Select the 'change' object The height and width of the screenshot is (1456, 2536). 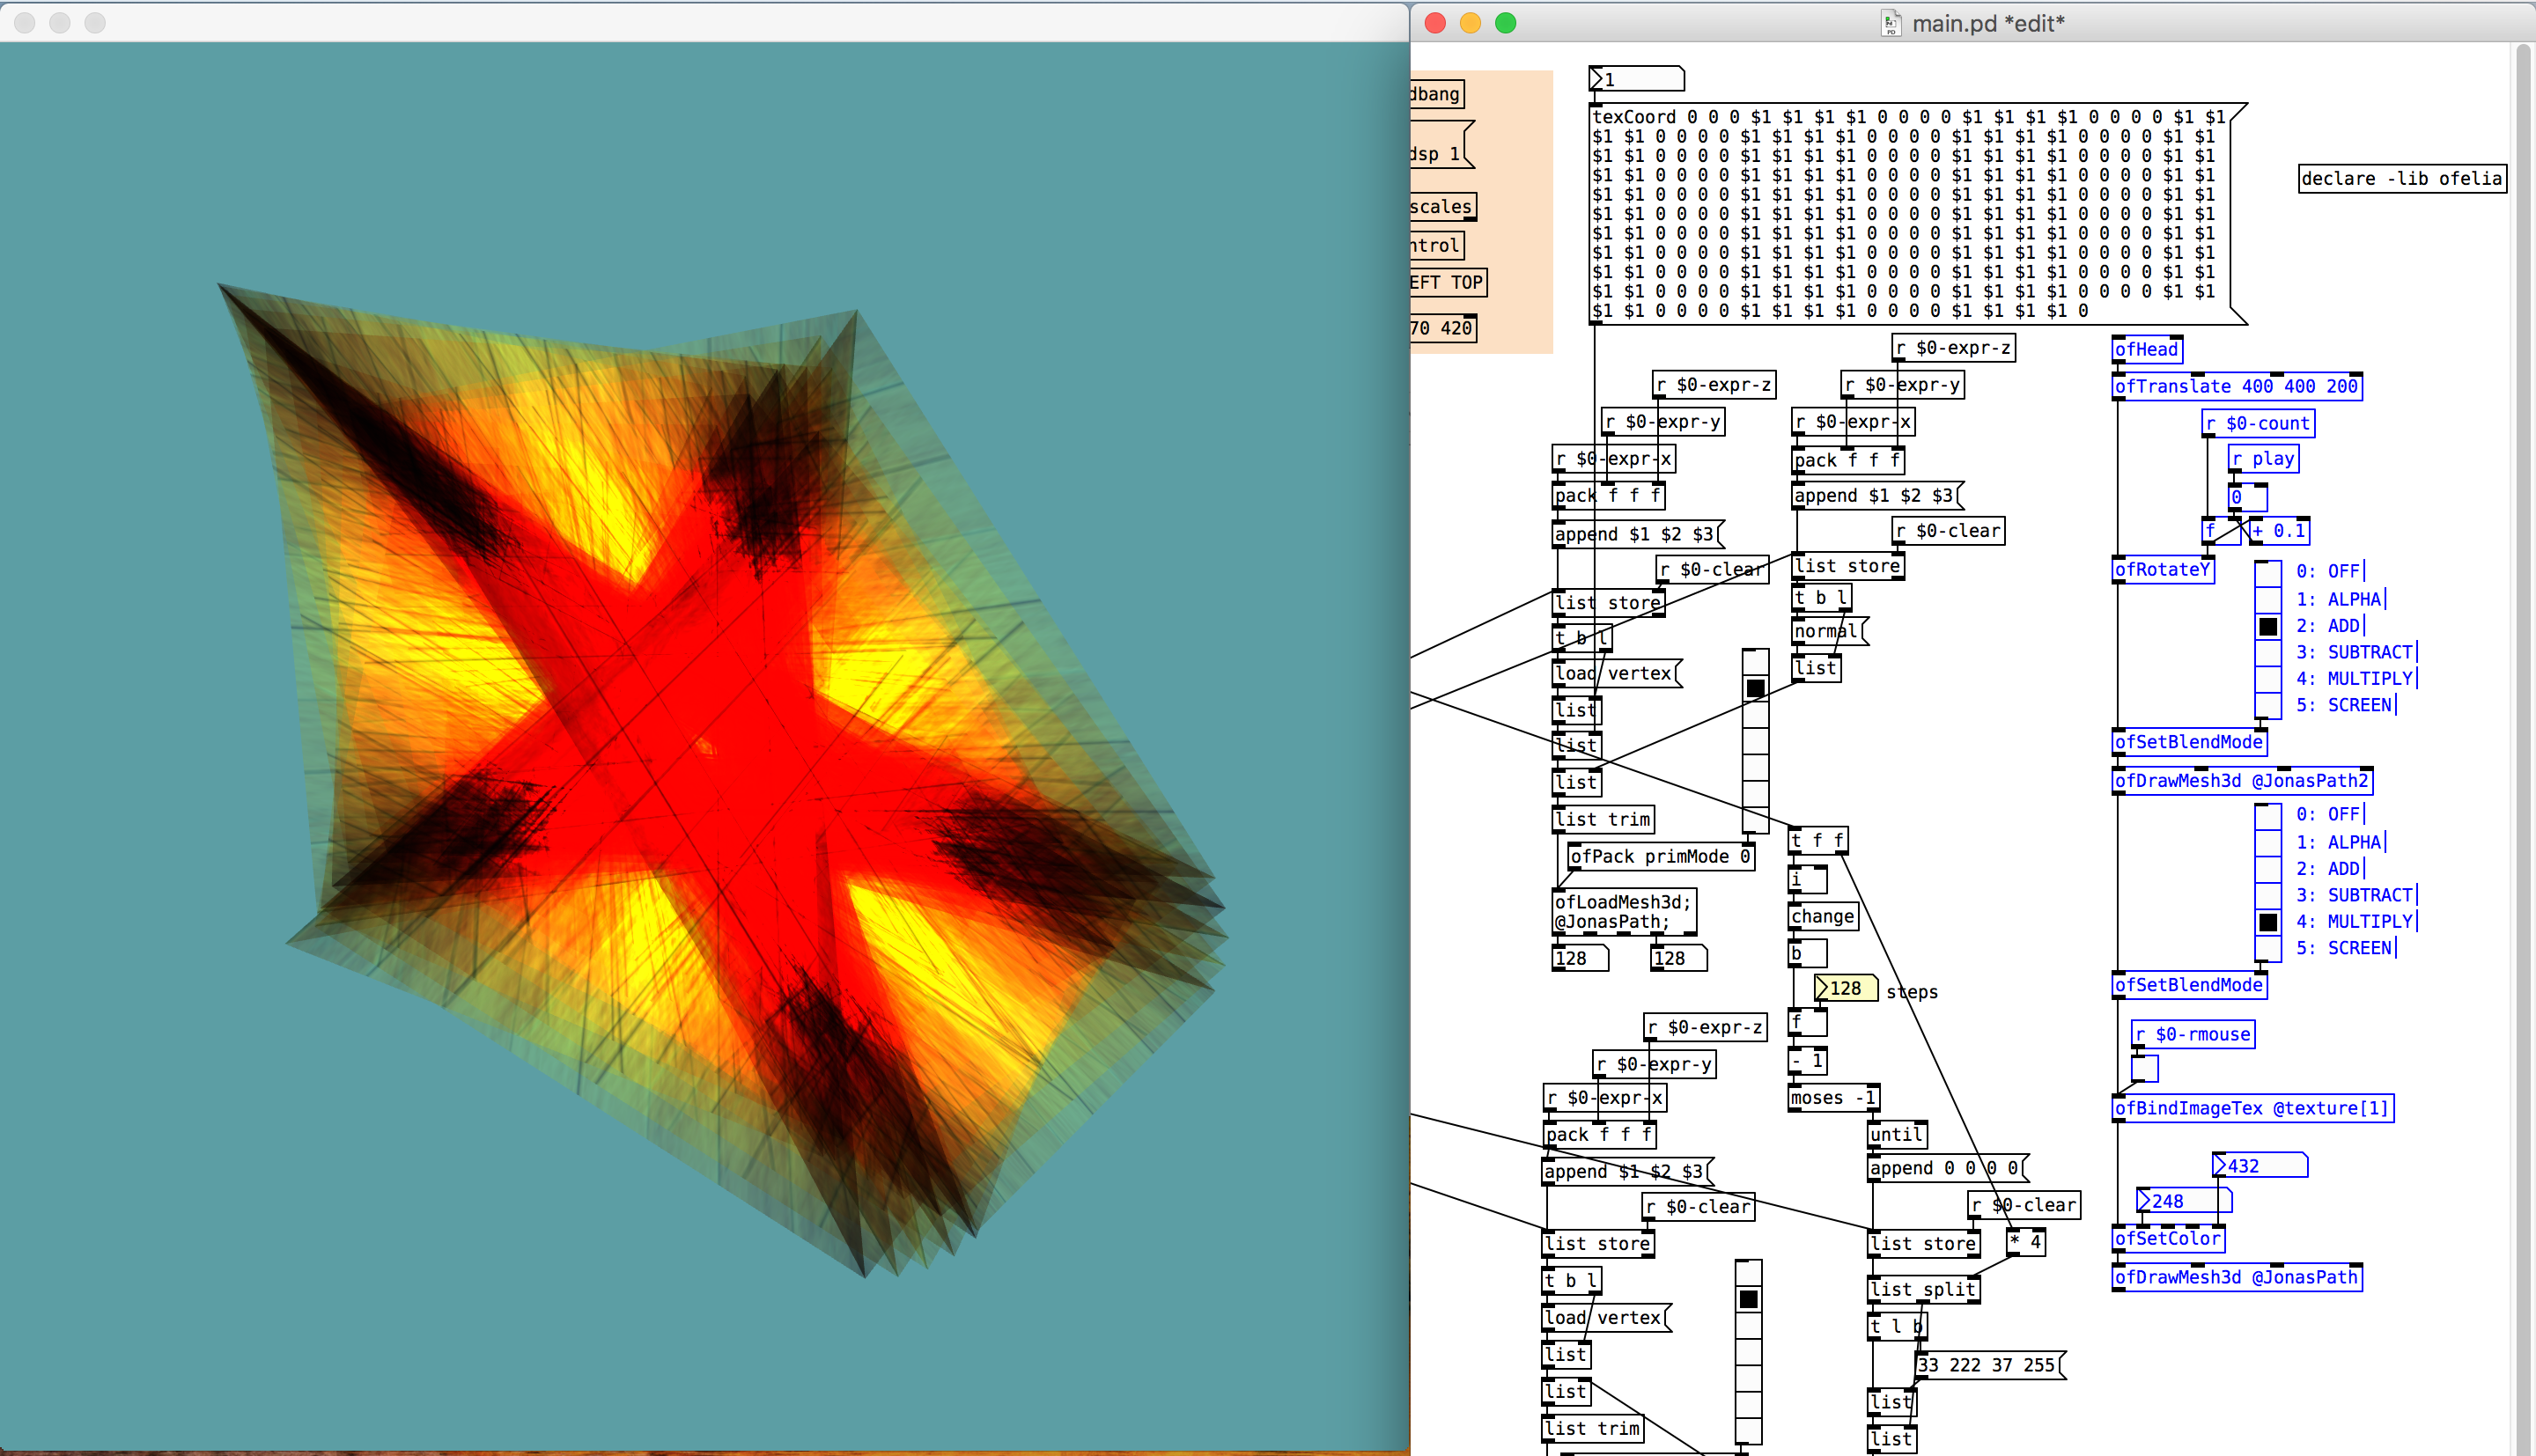point(1823,917)
